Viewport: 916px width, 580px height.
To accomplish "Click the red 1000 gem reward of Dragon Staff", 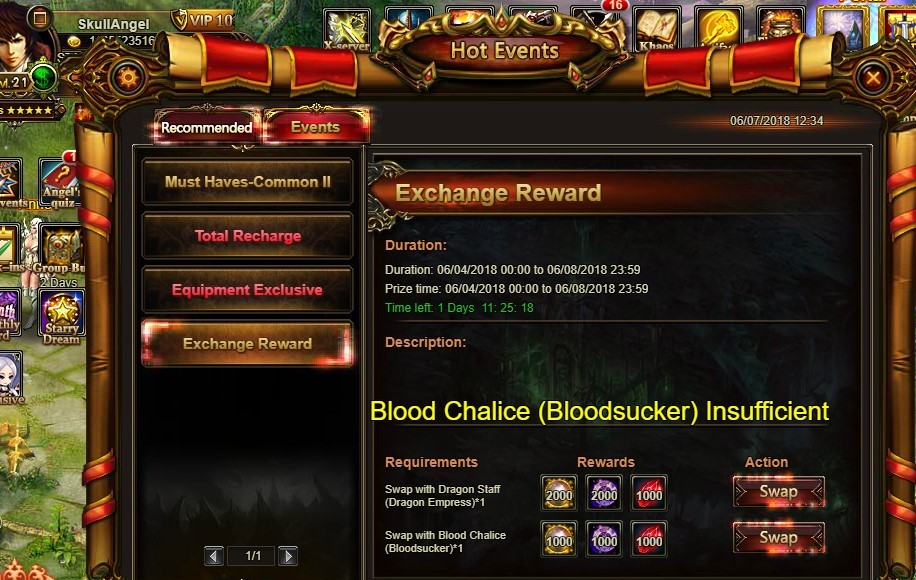I will coord(648,493).
